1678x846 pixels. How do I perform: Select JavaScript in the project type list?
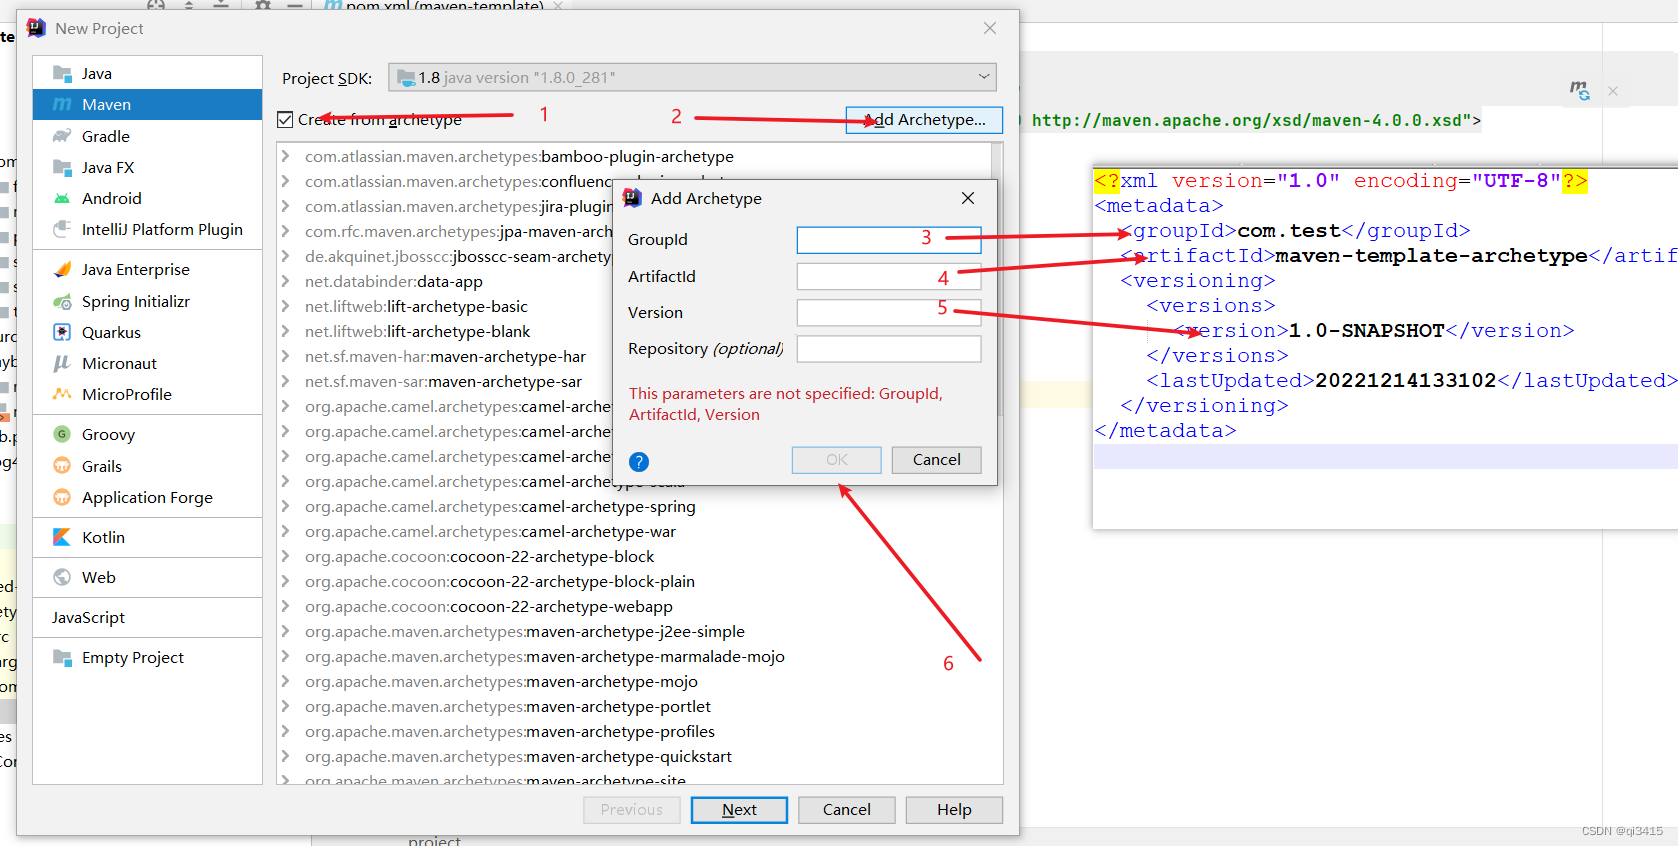coord(88,617)
